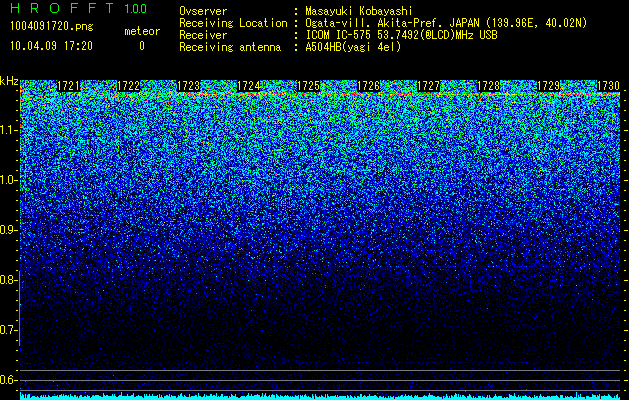Viewport: 629px width, 400px height.
Task: Click the 0.7 frequency axis label
Action: tap(8, 330)
